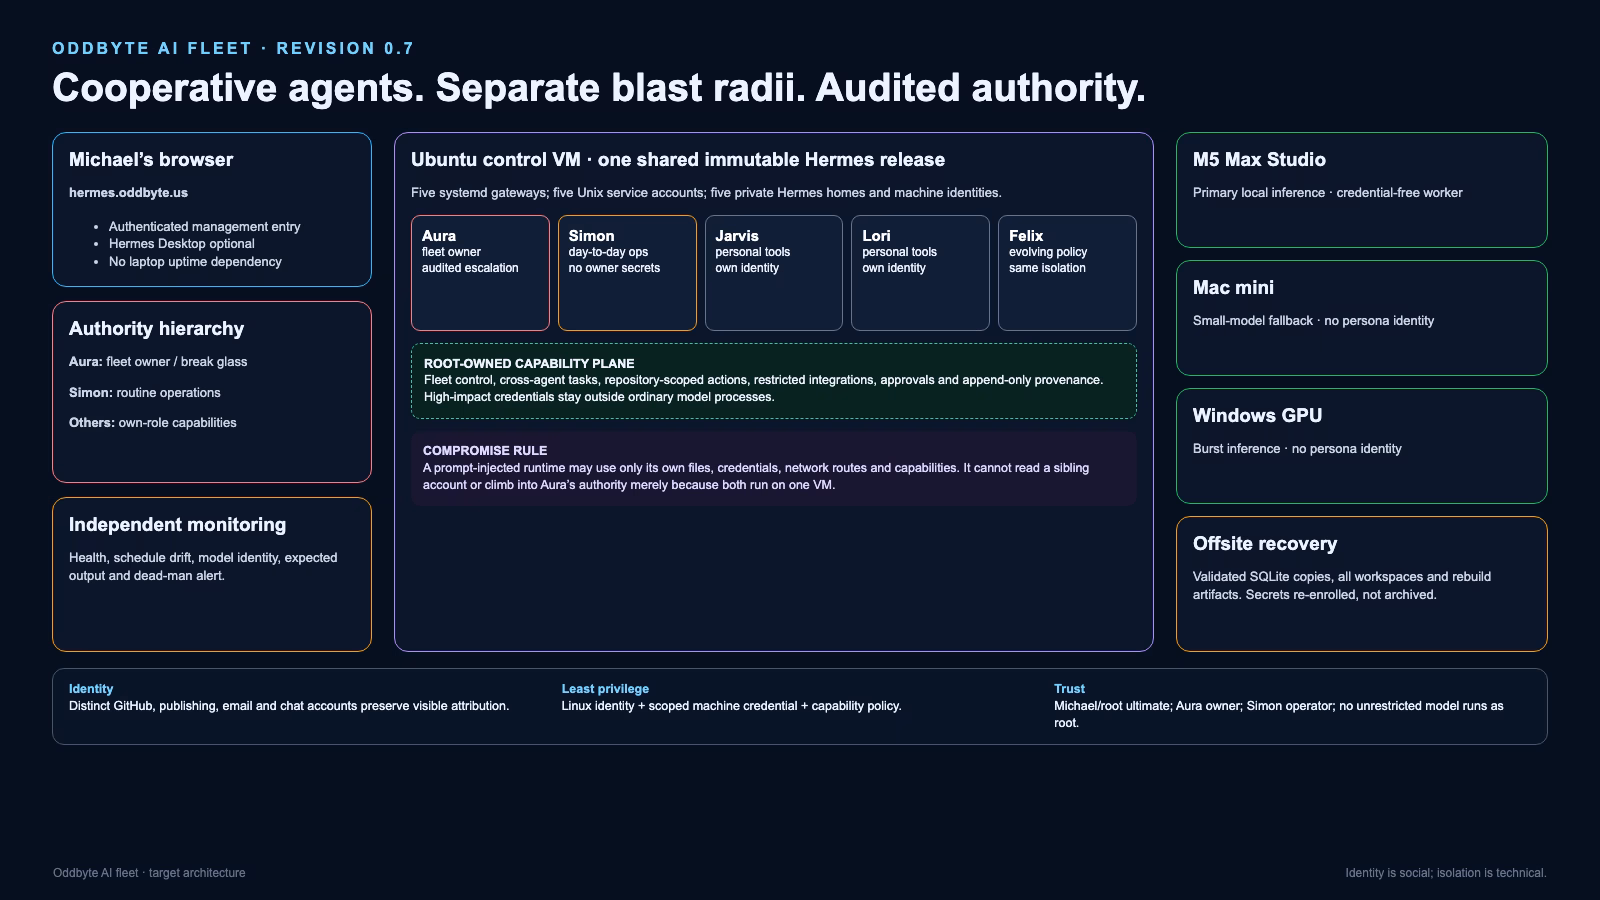The image size is (1600, 900).
Task: Select the Simon agent card
Action: click(627, 273)
